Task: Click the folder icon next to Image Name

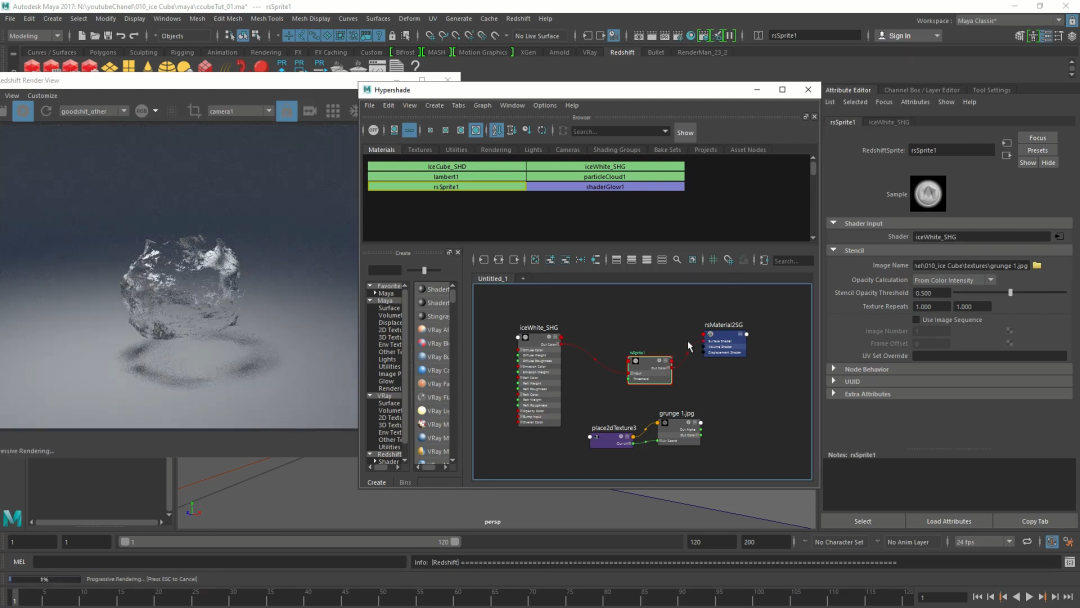Action: click(x=1037, y=265)
